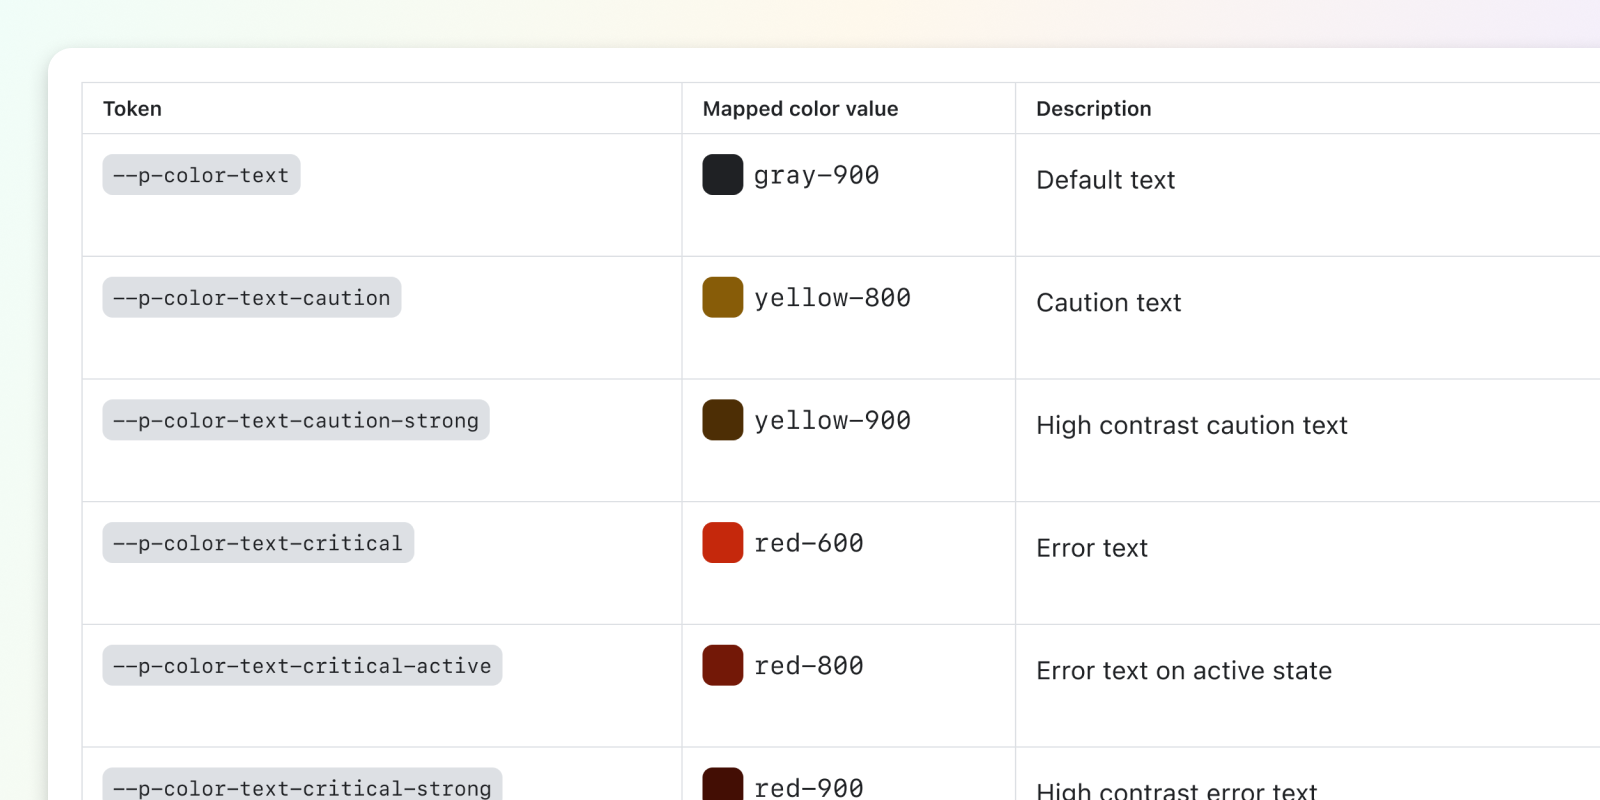
Task: Click the red-900 color swatch
Action: coord(722,784)
